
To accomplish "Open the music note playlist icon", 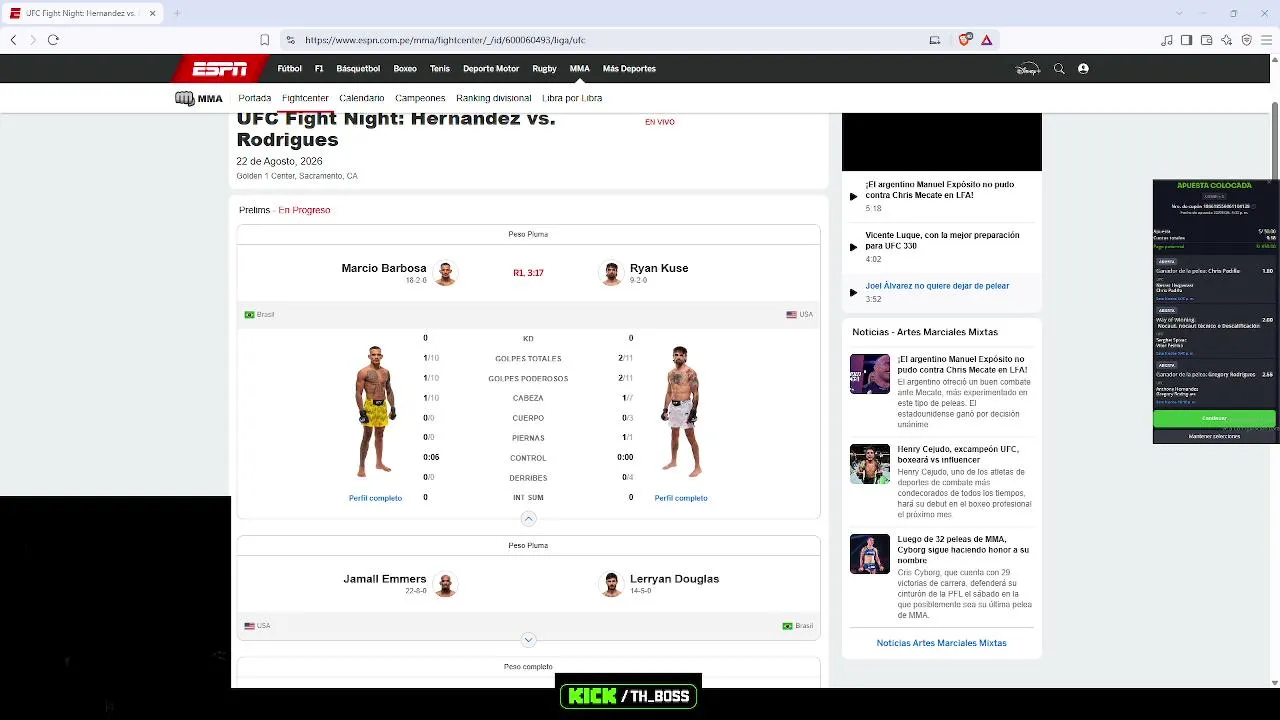I will [1166, 40].
